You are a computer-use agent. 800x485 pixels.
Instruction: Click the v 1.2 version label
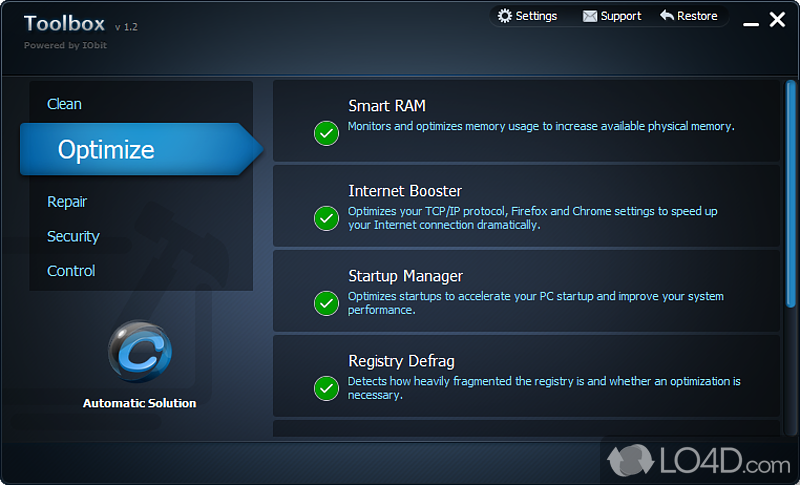[x=127, y=27]
